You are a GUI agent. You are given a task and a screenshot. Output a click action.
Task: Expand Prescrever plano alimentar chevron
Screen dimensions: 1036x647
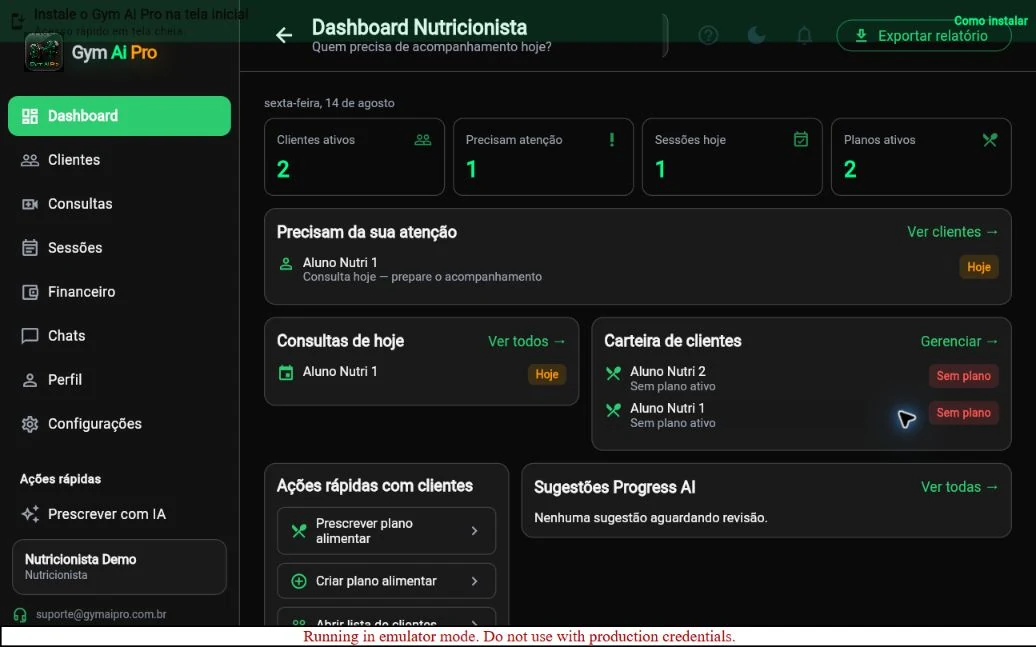click(x=474, y=531)
